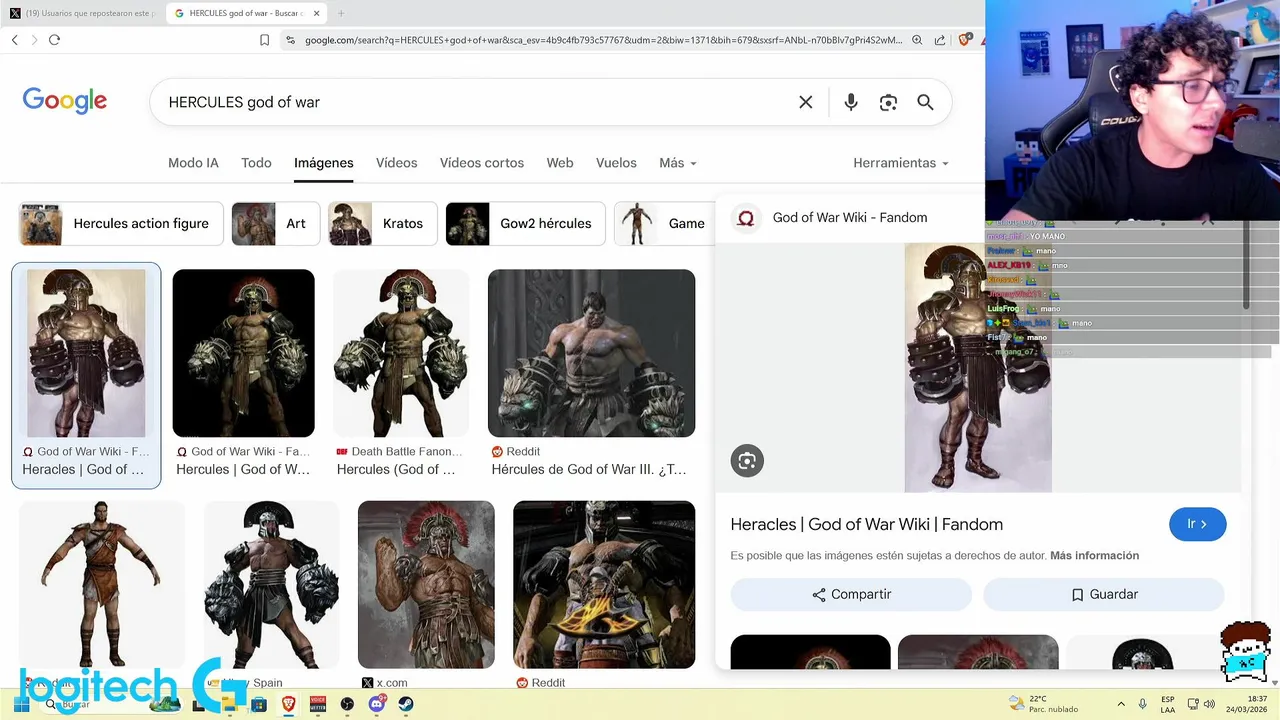The image size is (1280, 720).
Task: Select the Hercules action figure filter chip
Action: (121, 224)
